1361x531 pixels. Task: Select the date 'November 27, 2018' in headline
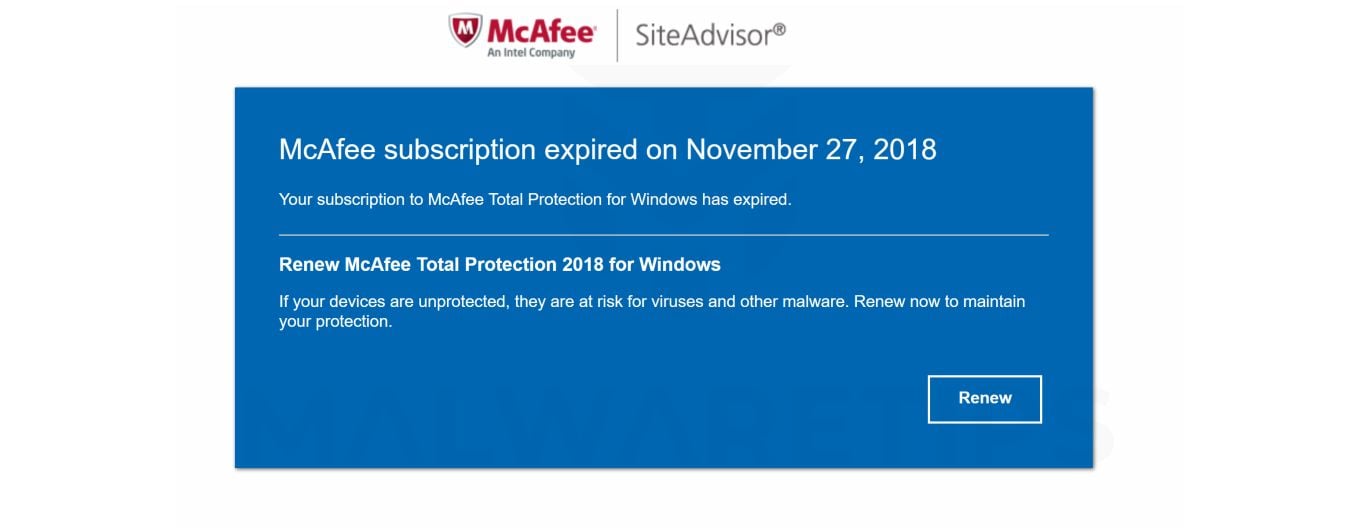point(811,150)
